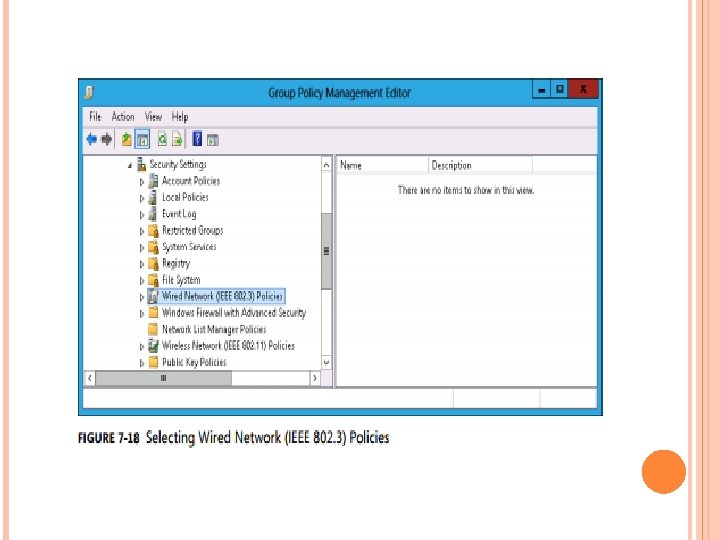
Task: Expand the Event Log node
Action: pyautogui.click(x=142, y=215)
